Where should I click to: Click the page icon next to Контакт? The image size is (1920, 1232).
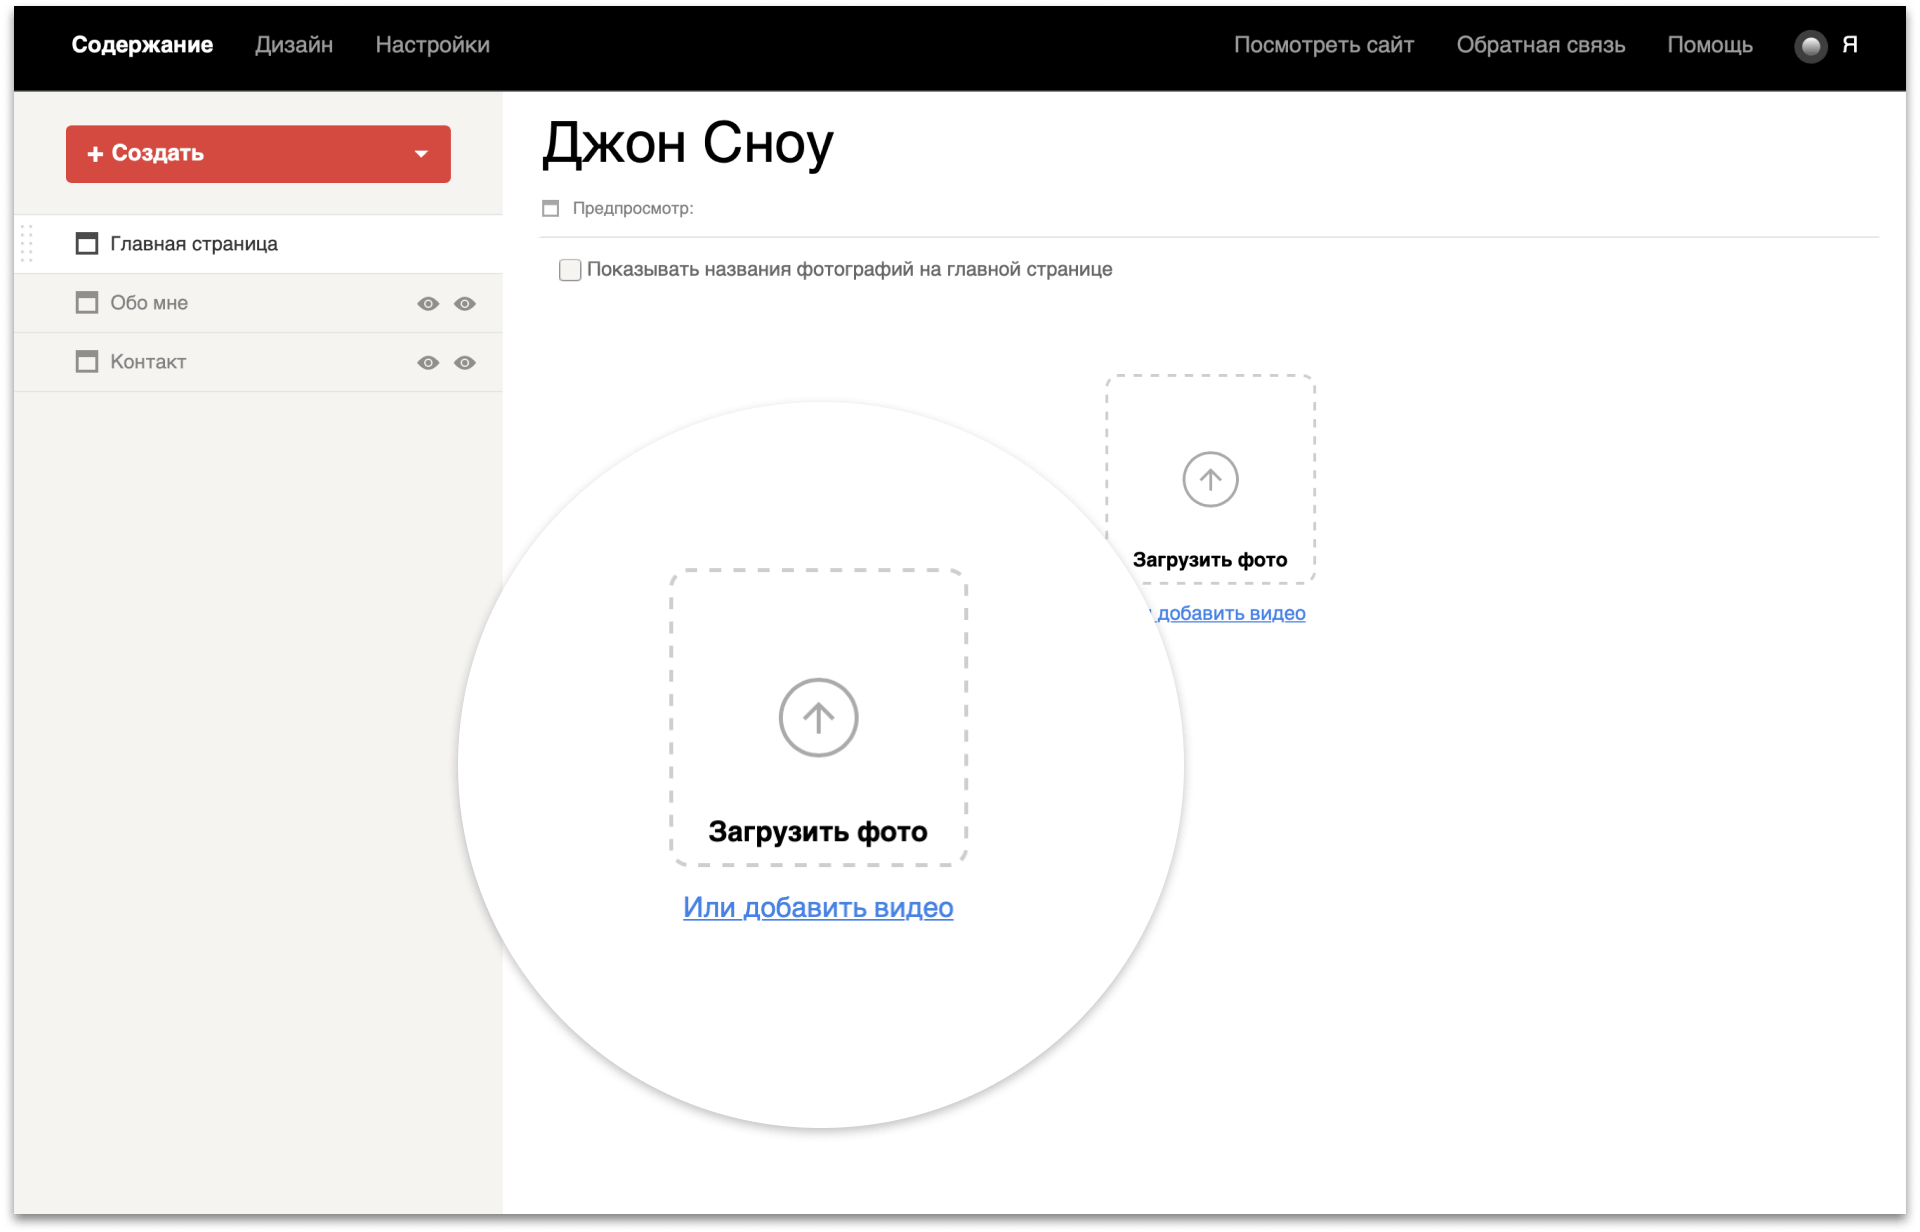tap(87, 362)
